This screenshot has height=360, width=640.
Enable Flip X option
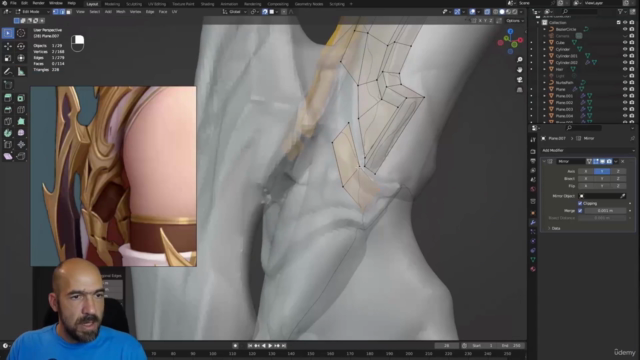(586, 186)
